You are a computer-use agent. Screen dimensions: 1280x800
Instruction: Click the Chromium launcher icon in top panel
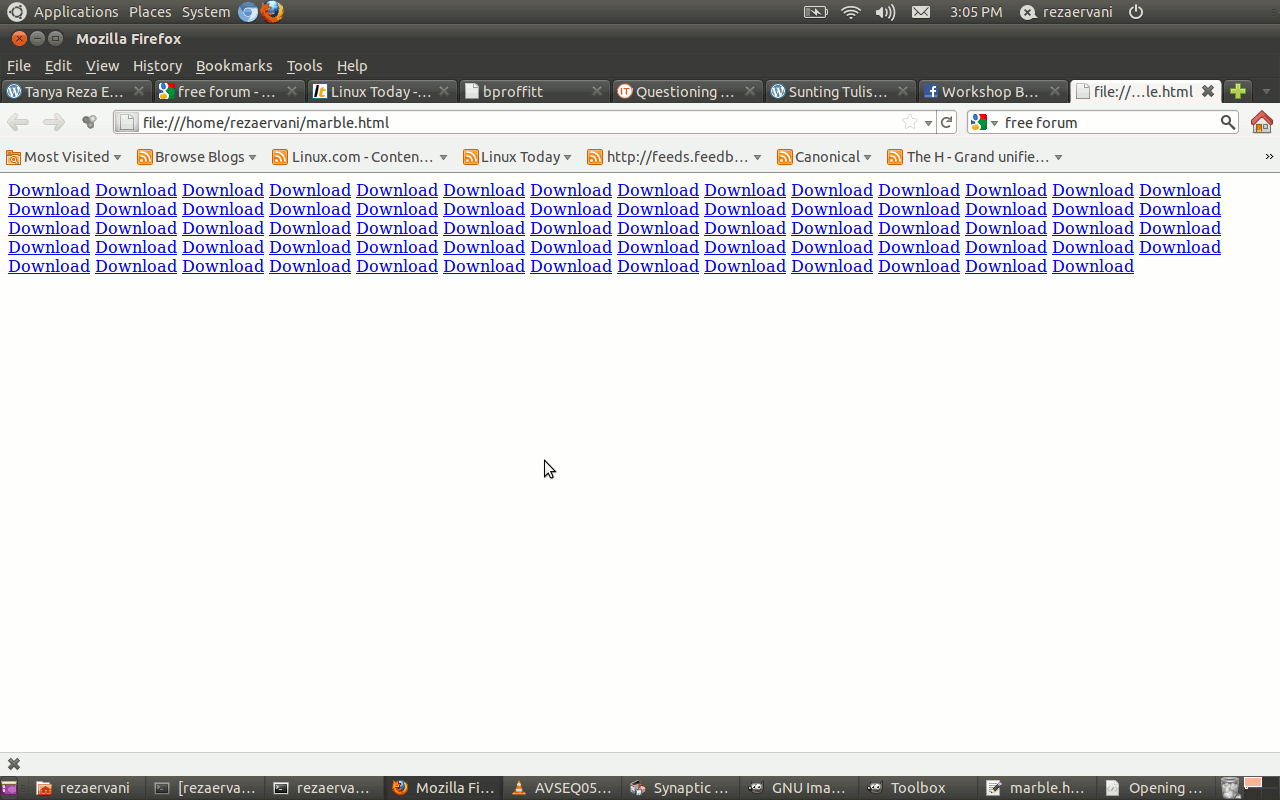pyautogui.click(x=248, y=12)
